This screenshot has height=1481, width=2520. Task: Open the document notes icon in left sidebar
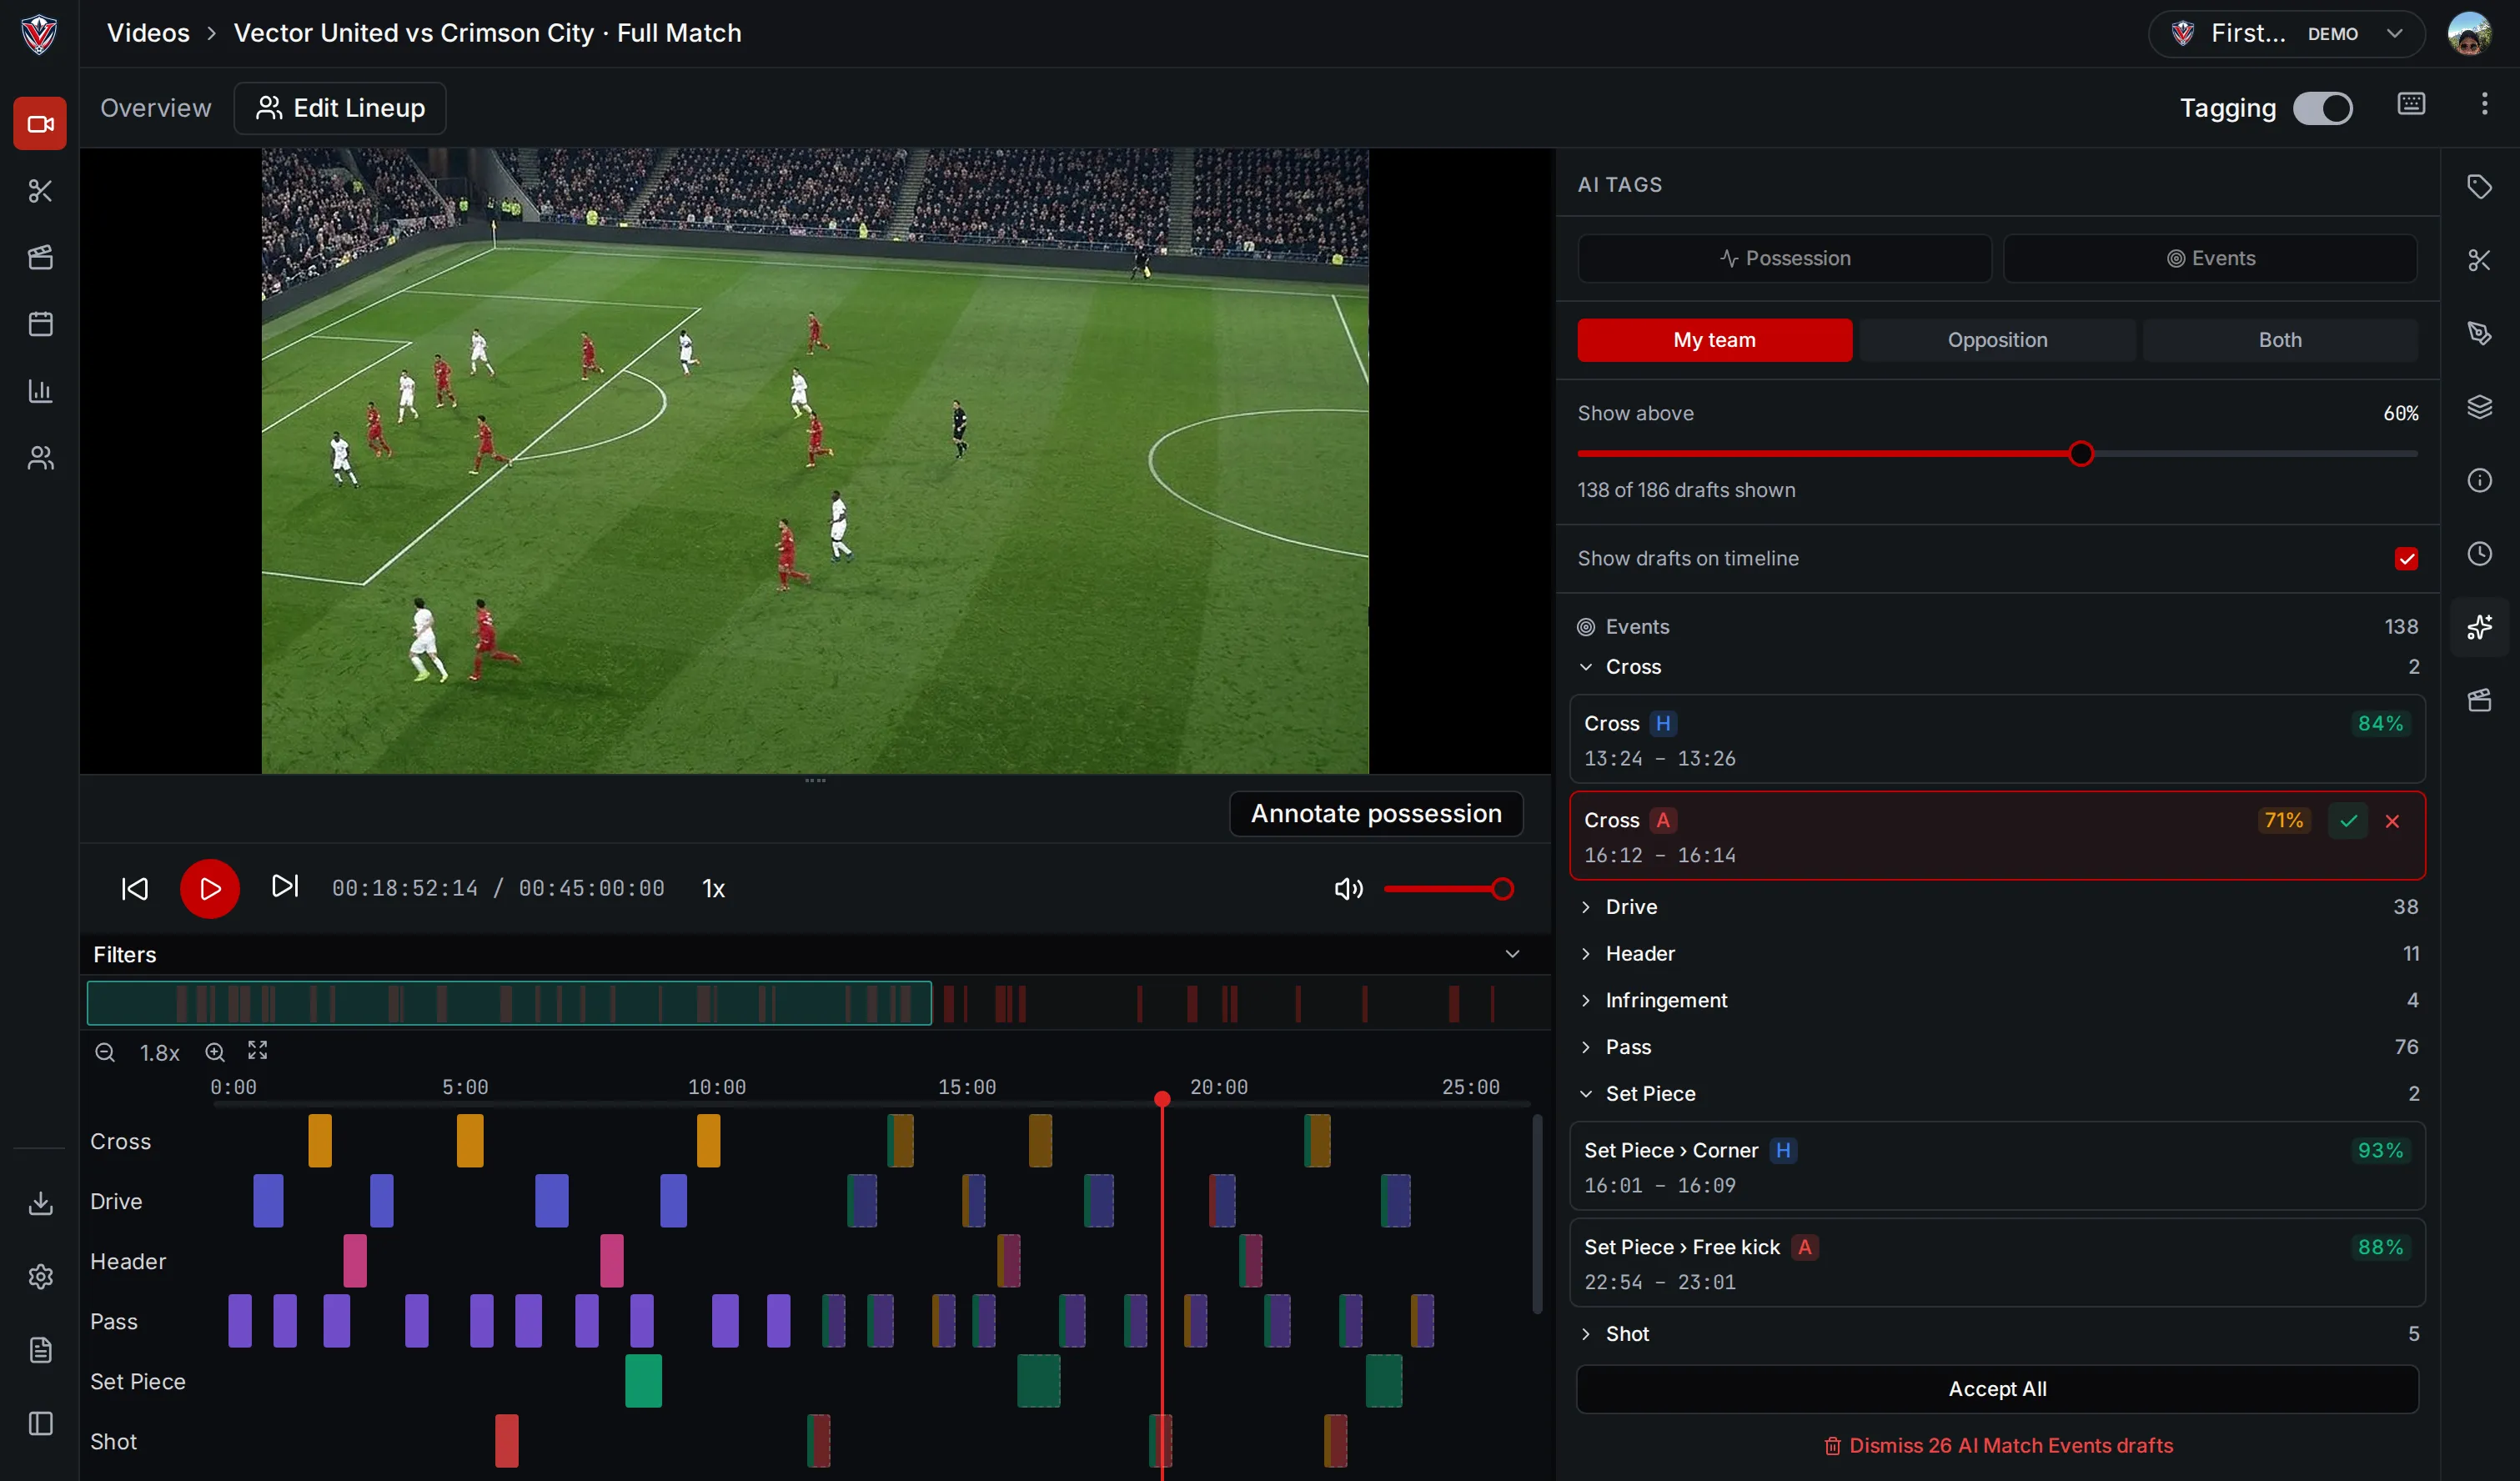coord(40,1350)
